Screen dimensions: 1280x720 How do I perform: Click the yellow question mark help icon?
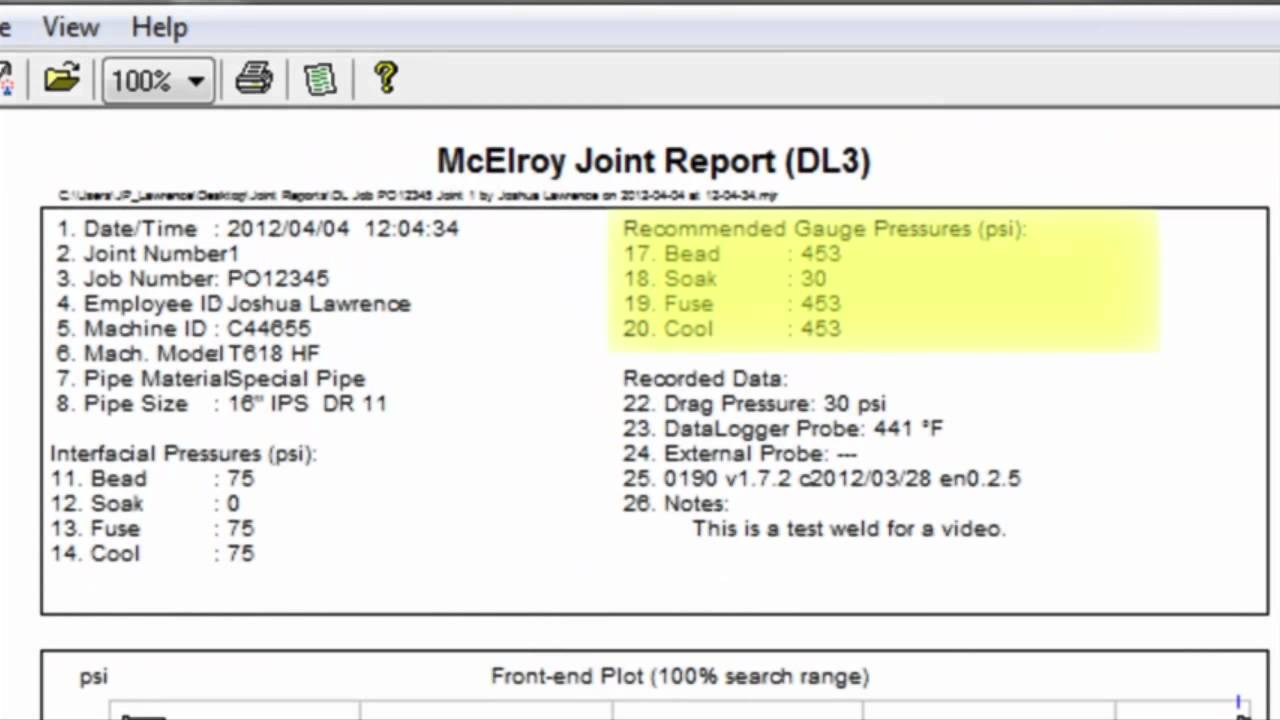click(386, 78)
